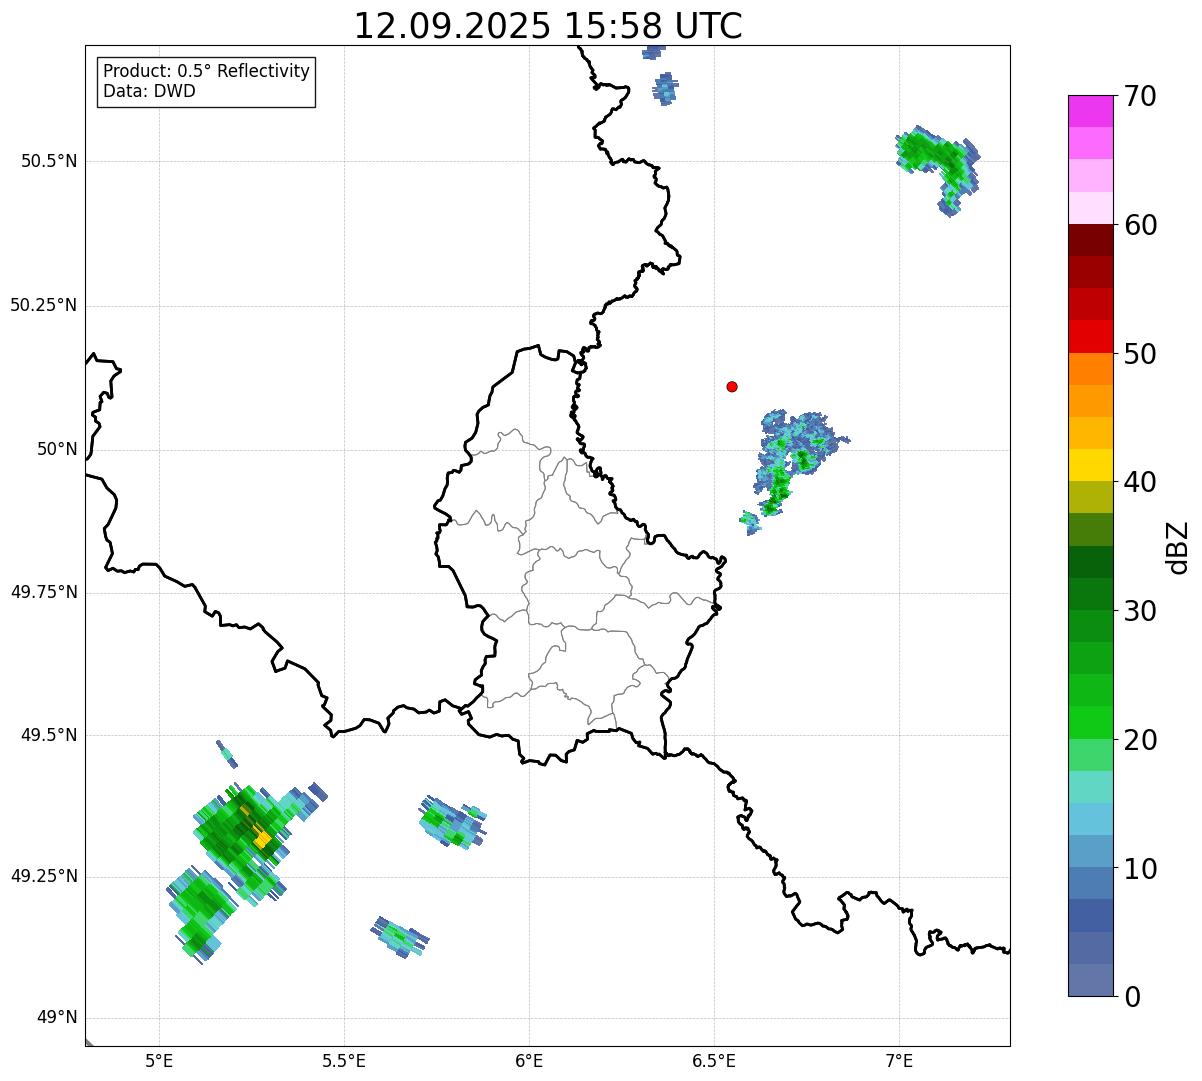Click the red station marker dot

732,386
